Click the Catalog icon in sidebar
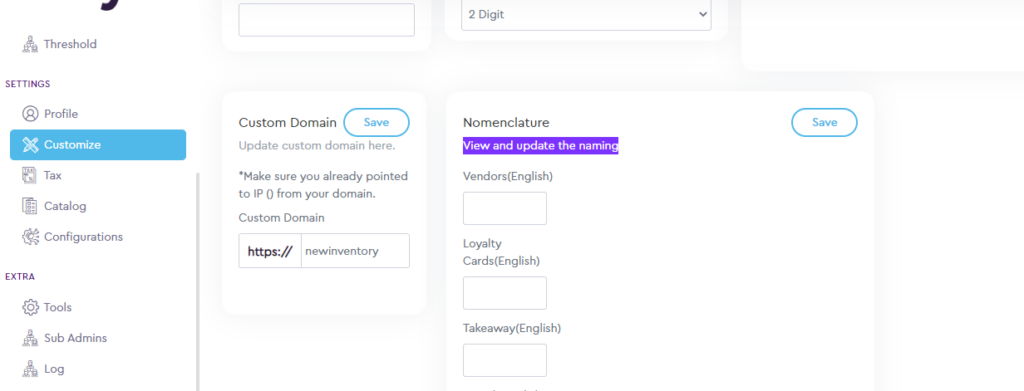The image size is (1024, 391). tap(30, 206)
